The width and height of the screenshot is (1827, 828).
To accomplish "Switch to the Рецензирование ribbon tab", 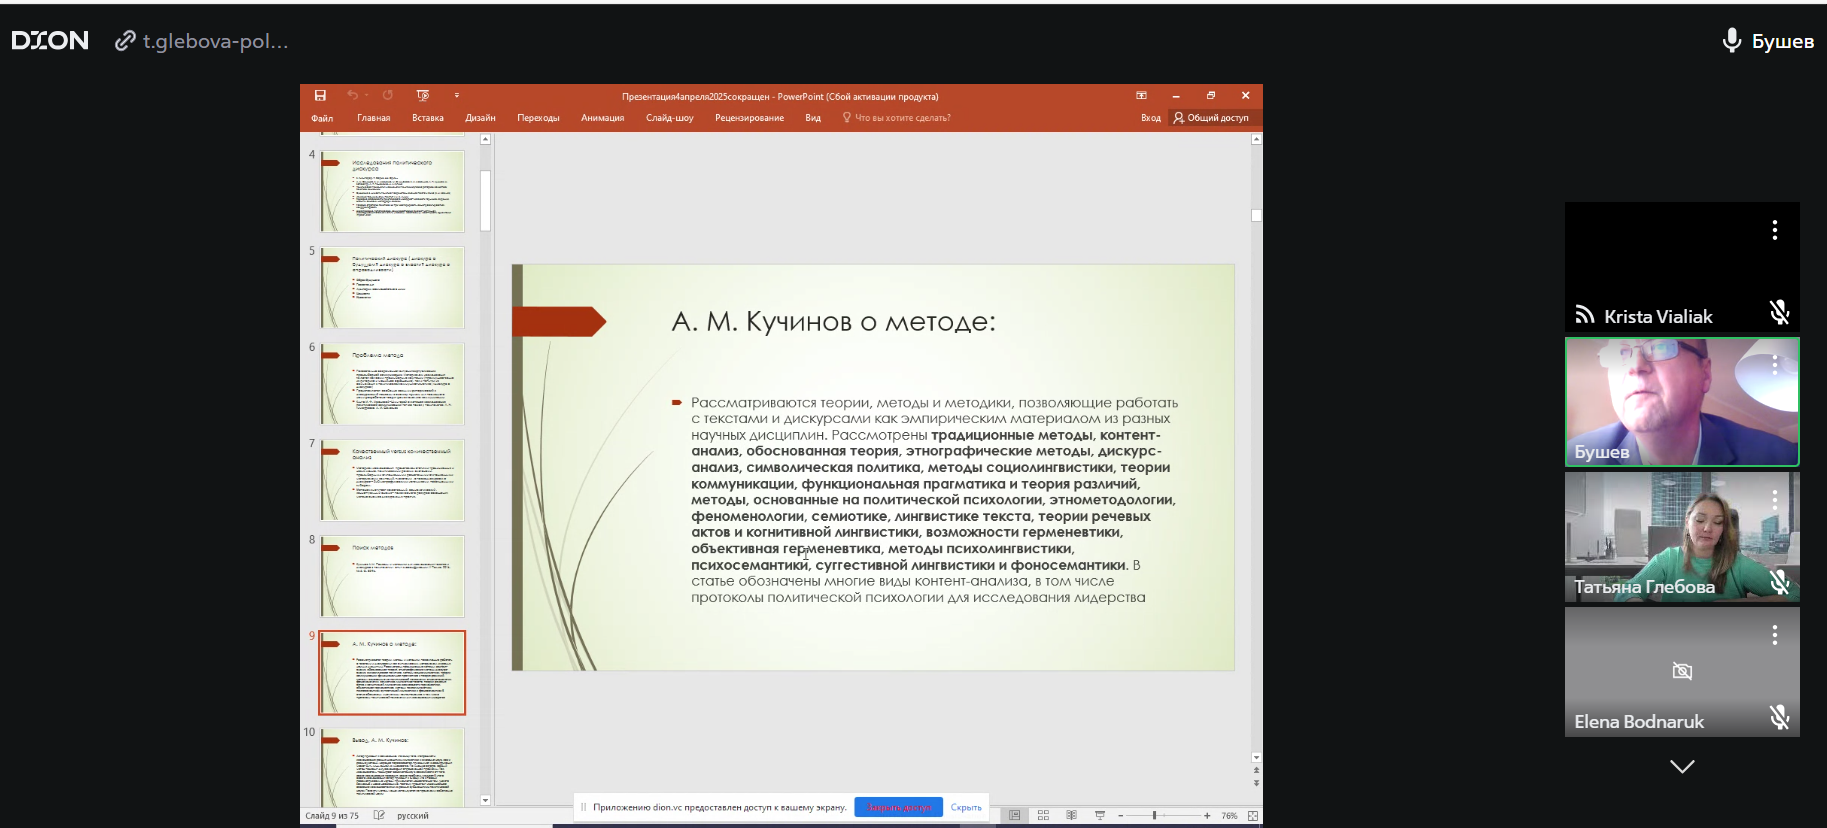I will pyautogui.click(x=749, y=118).
